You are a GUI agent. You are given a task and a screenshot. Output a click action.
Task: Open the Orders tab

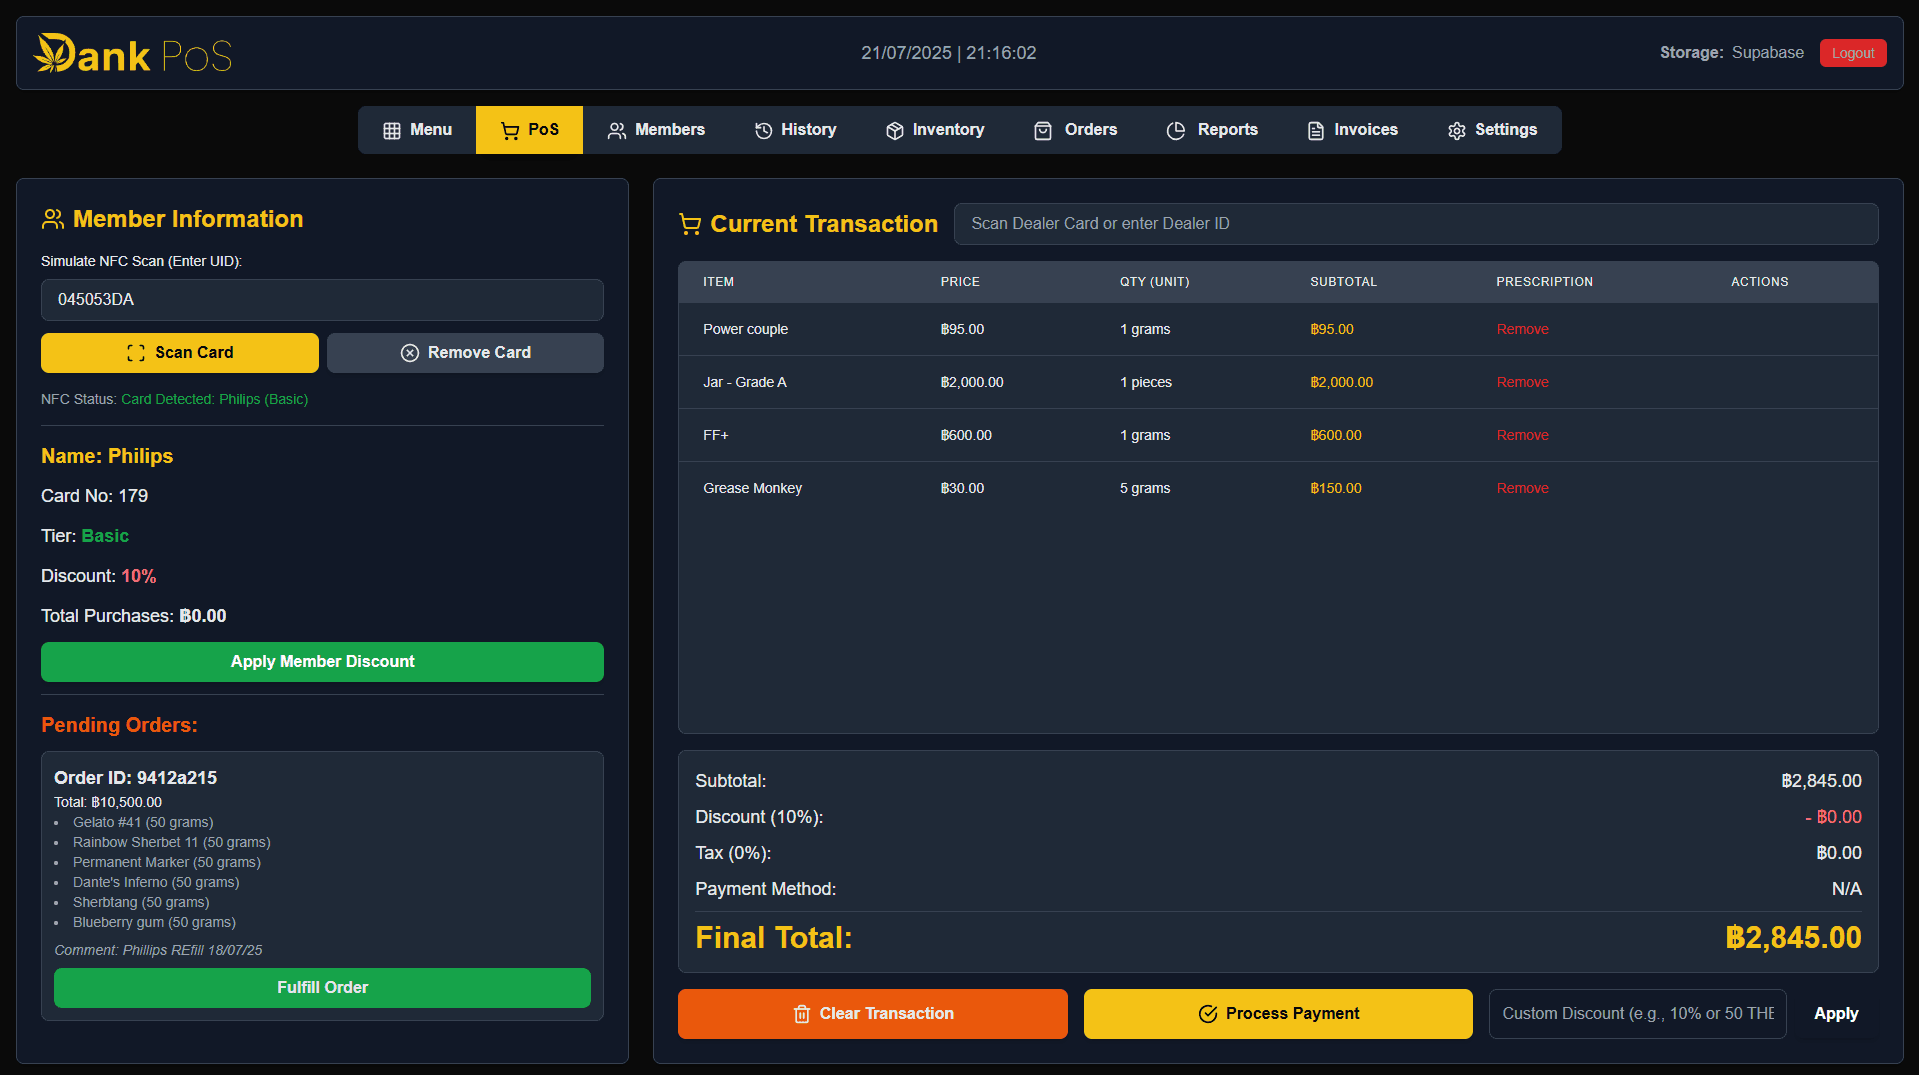point(1075,130)
